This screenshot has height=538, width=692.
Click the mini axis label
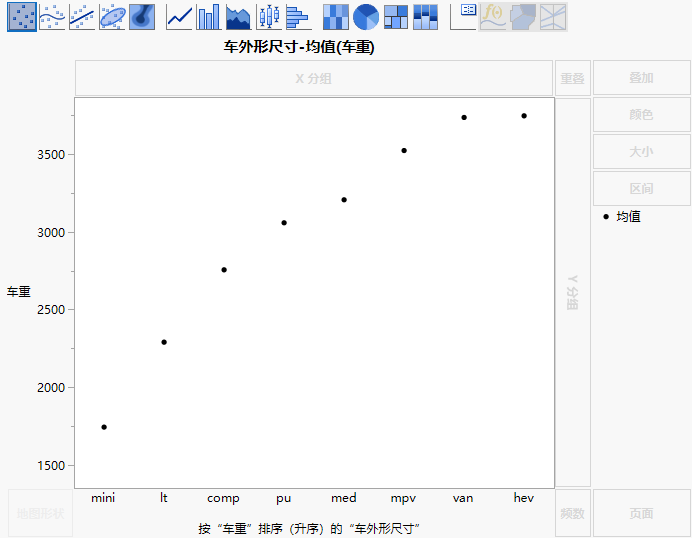(103, 498)
